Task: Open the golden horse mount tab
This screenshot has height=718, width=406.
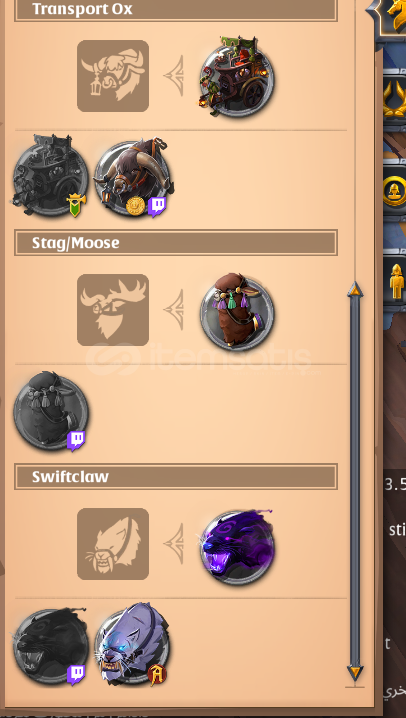Action: click(x=396, y=14)
